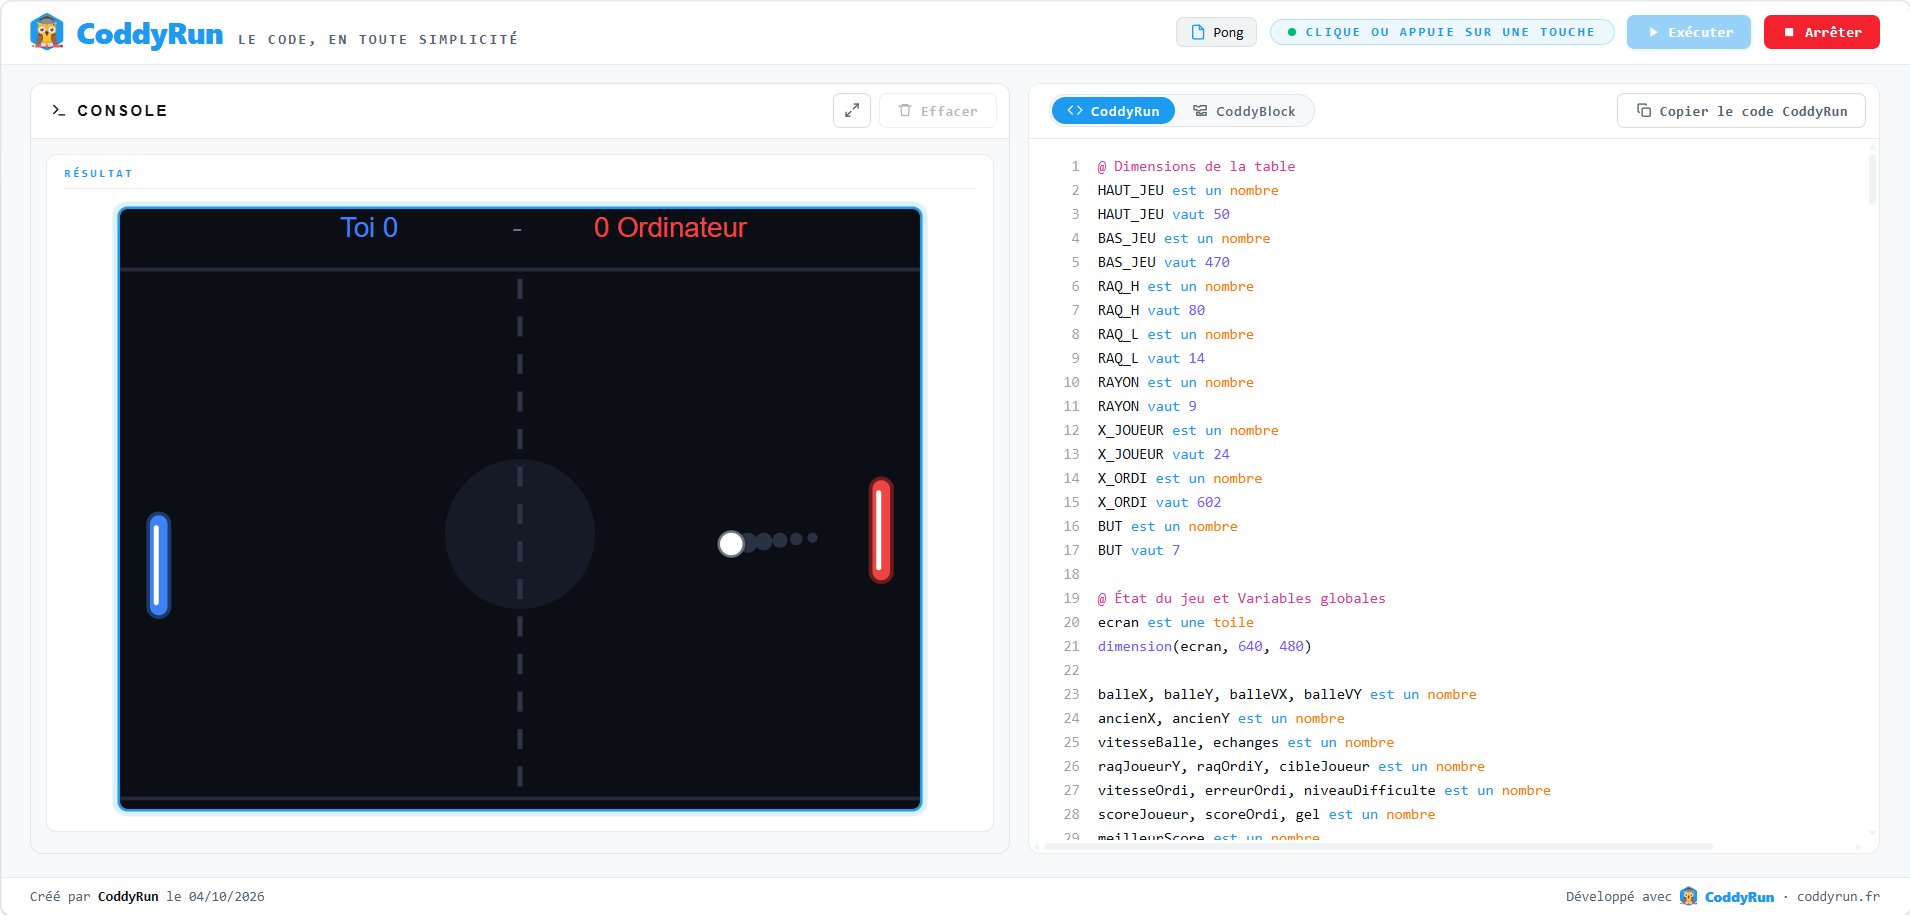Click code line 'RAQ_L vaut 14'

coord(1151,358)
